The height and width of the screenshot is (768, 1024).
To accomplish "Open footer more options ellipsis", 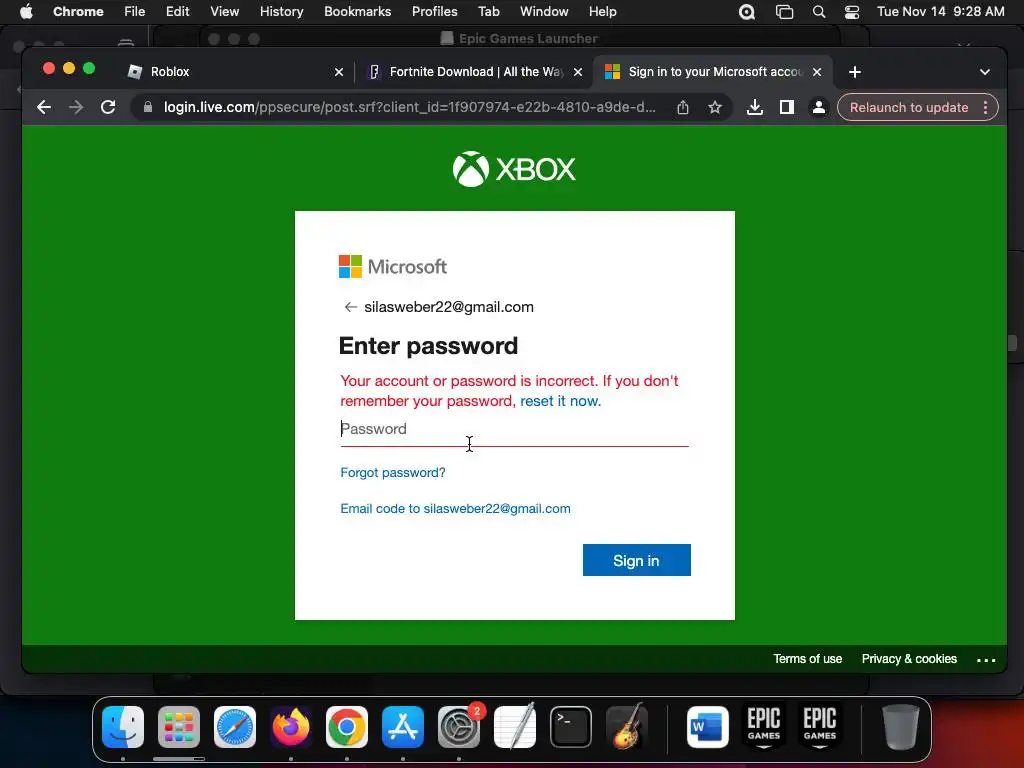I will (x=985, y=660).
